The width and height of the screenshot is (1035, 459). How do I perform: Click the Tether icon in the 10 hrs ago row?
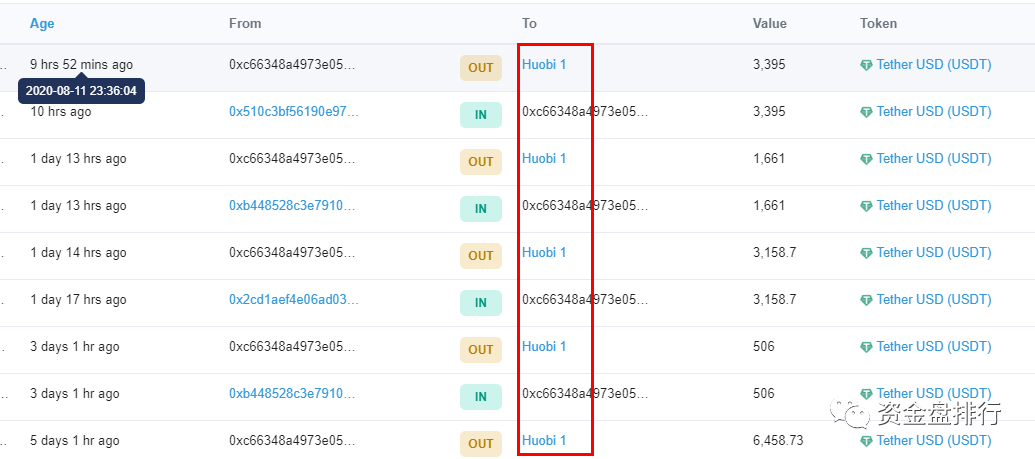pyautogui.click(x=866, y=112)
